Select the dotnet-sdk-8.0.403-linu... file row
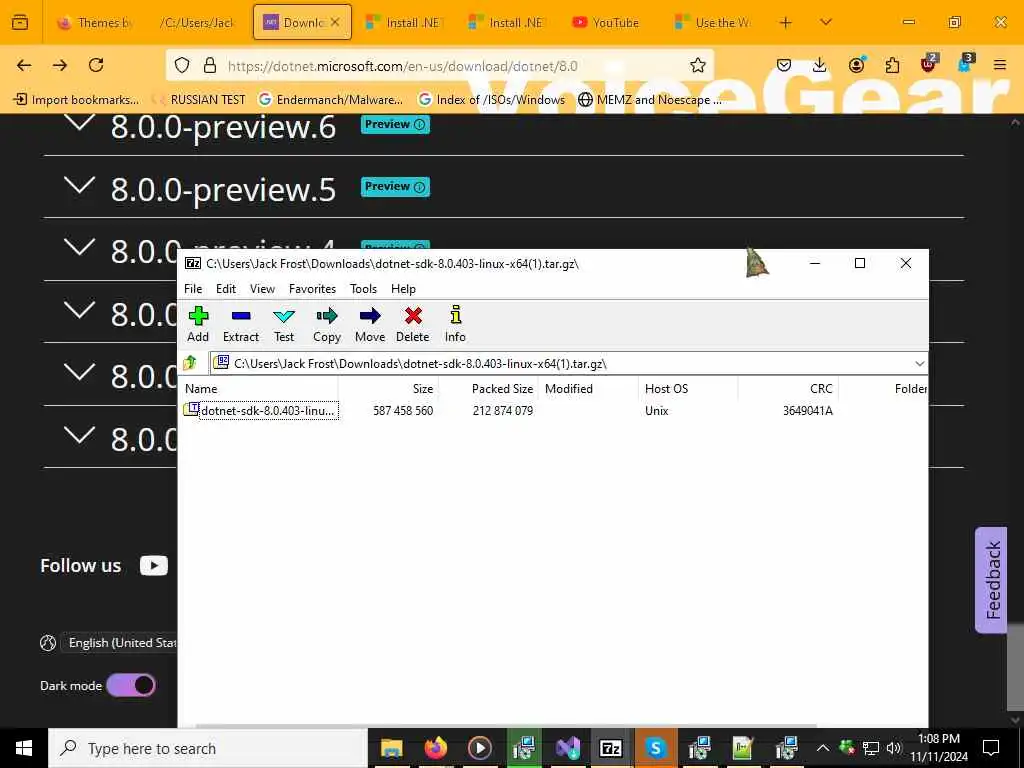The image size is (1024, 768). 268,411
